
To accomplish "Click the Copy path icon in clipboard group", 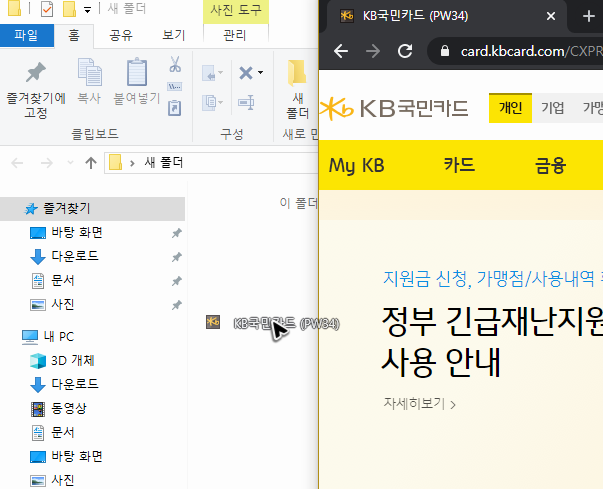I will (x=175, y=86).
